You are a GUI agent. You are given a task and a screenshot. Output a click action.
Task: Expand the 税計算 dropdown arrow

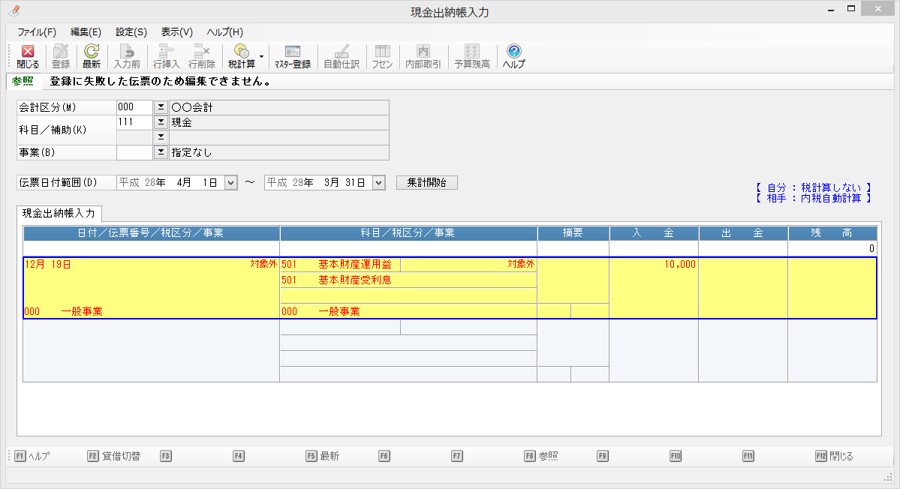pyautogui.click(x=262, y=56)
